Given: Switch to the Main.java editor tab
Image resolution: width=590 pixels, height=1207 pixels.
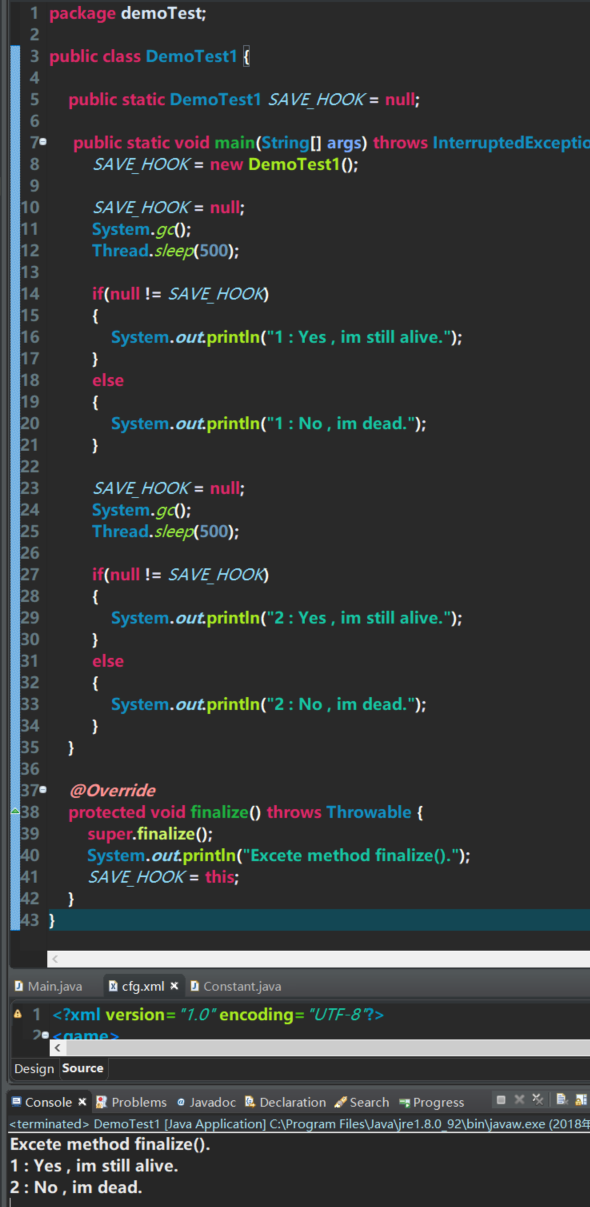Looking at the screenshot, I should pos(48,986).
